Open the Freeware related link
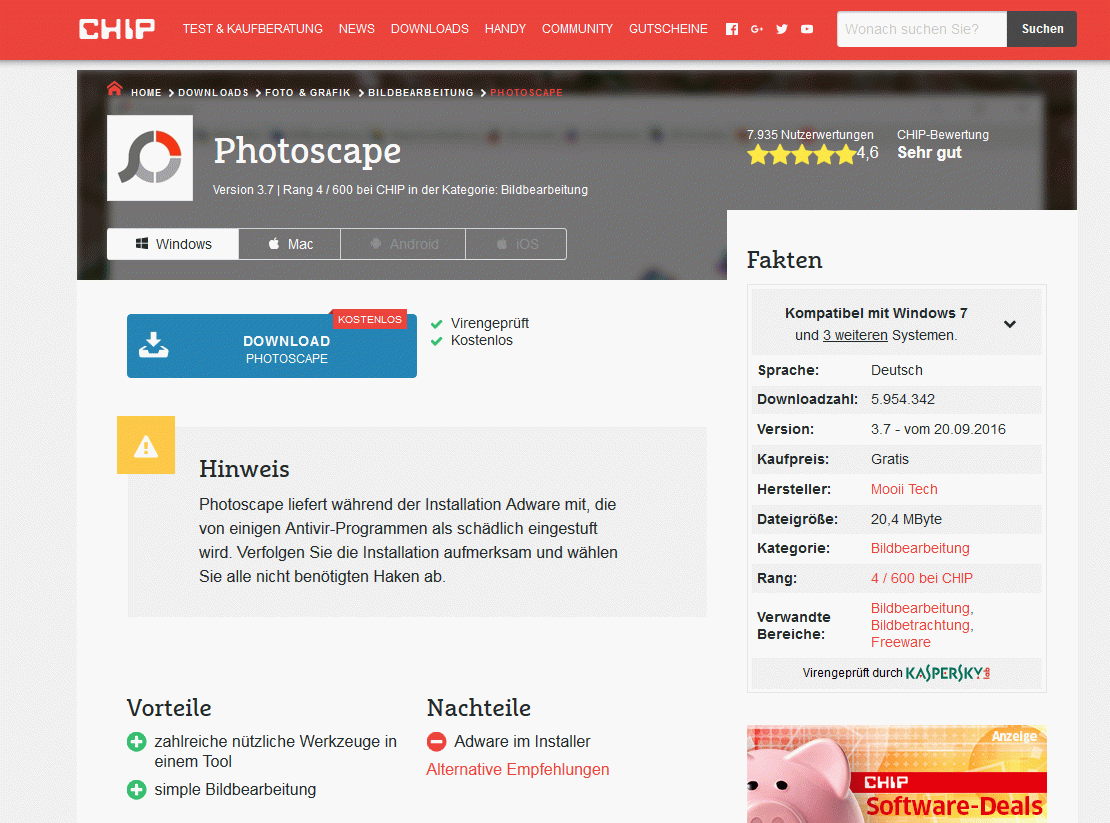1110x823 pixels. point(900,643)
